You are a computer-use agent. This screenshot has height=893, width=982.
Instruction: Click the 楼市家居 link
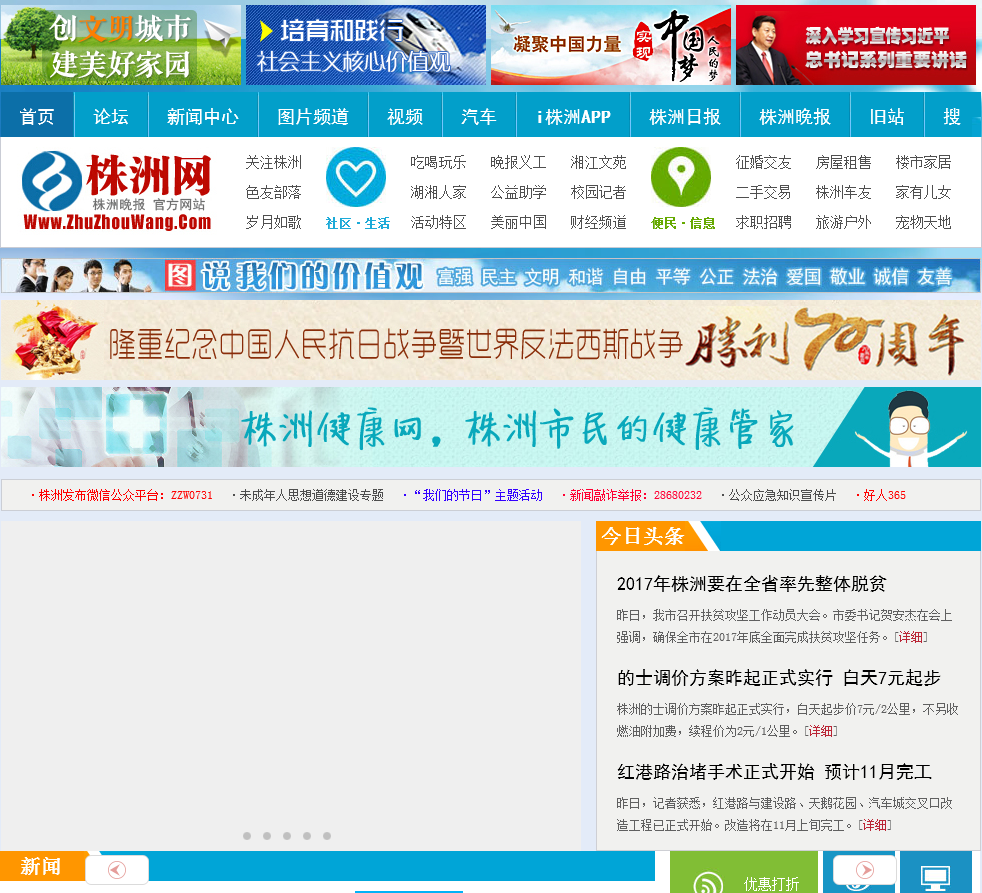(923, 162)
